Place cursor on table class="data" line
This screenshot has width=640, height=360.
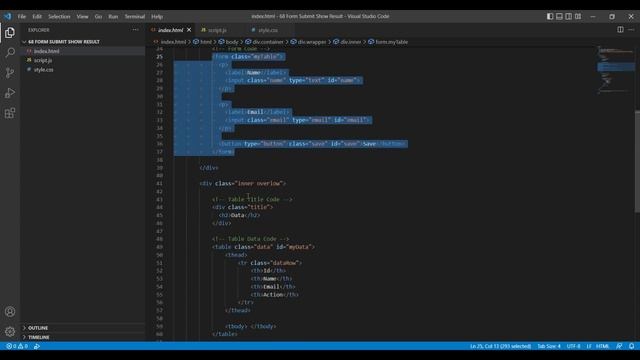click(x=263, y=247)
